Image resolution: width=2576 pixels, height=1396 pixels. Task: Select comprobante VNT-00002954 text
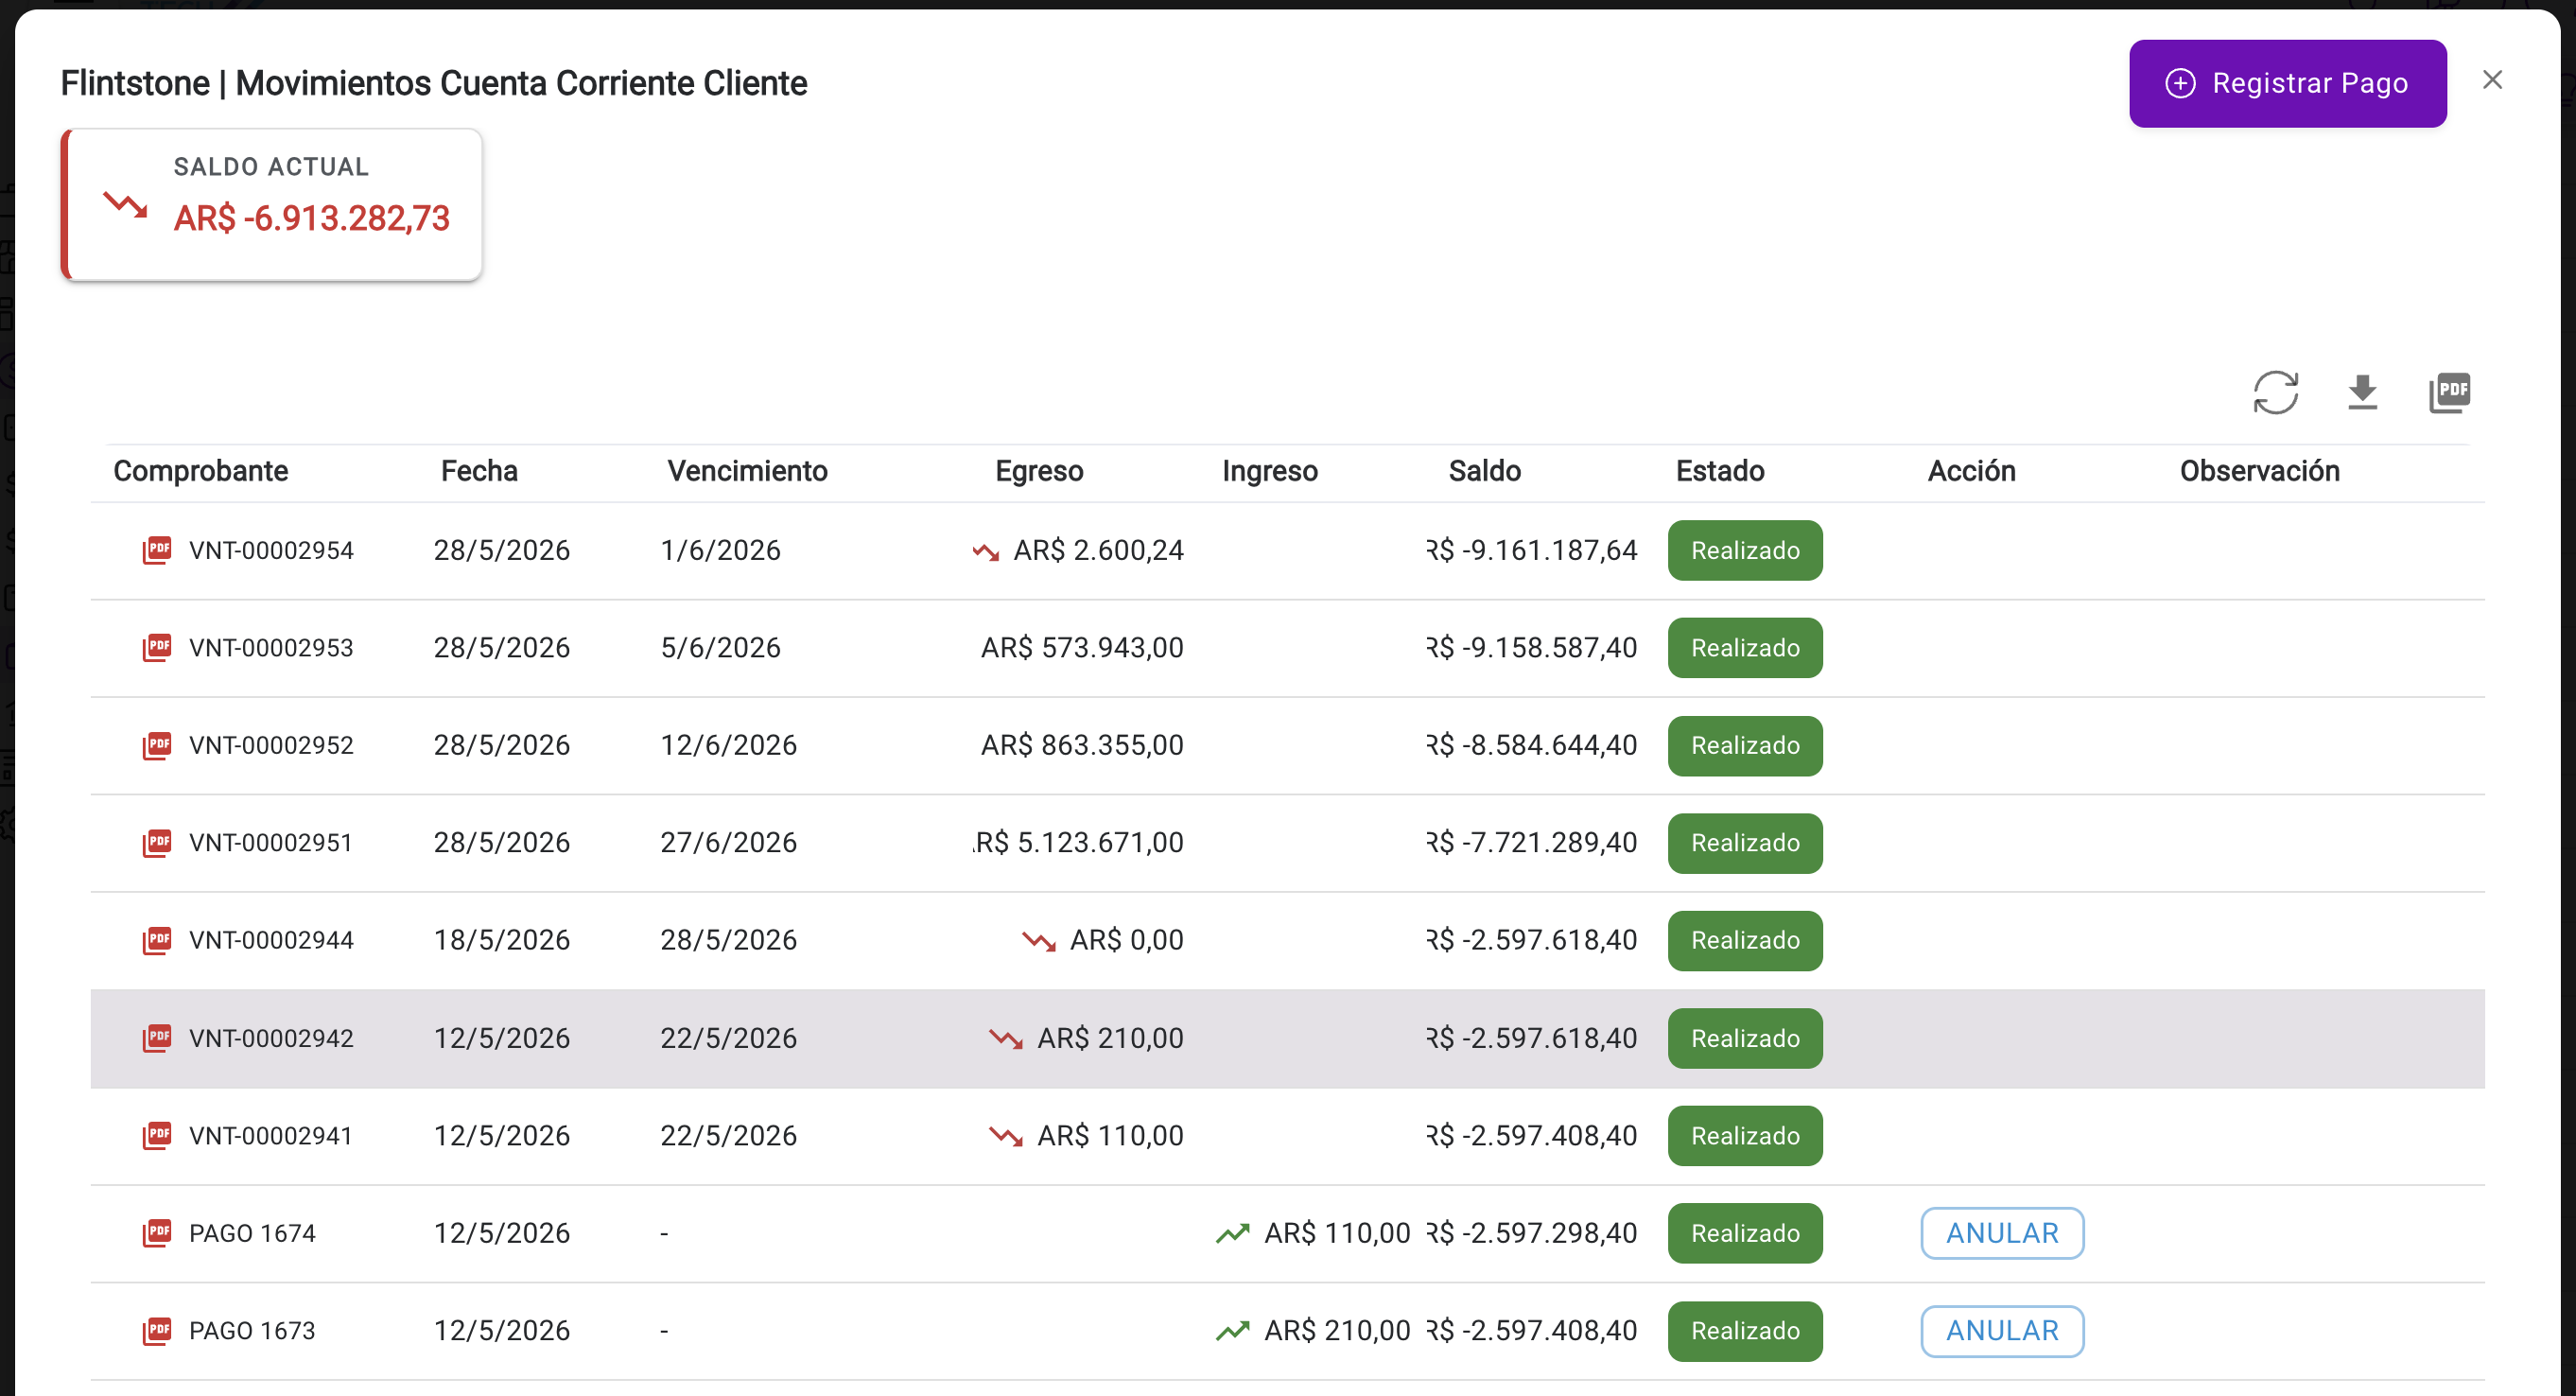[x=271, y=551]
